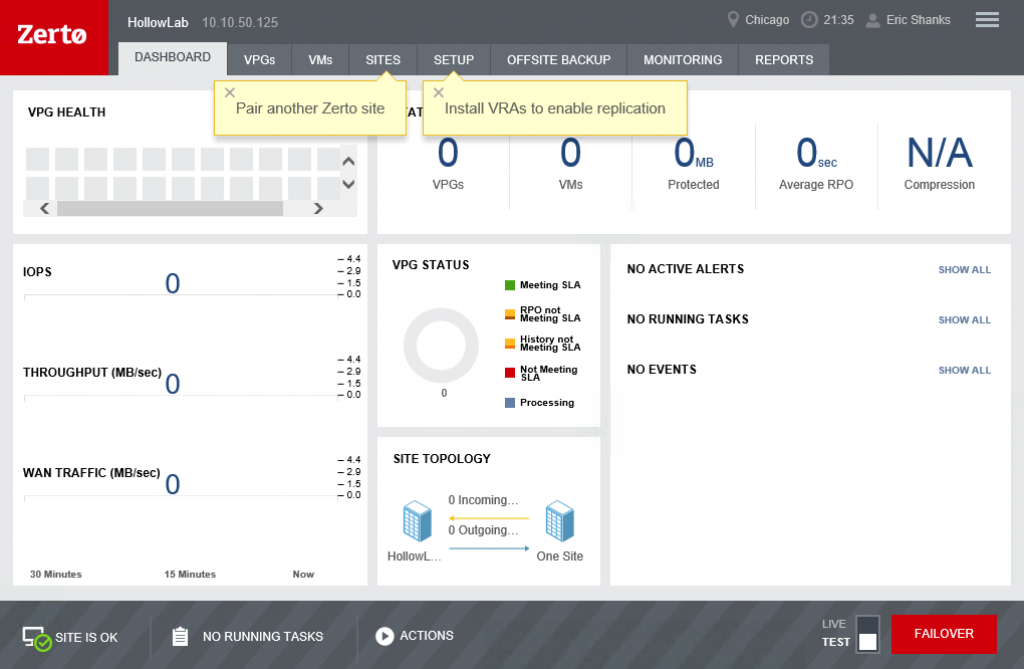This screenshot has height=669, width=1024.
Task: Click the VPG Health horizontal scrollbar
Action: pos(170,208)
